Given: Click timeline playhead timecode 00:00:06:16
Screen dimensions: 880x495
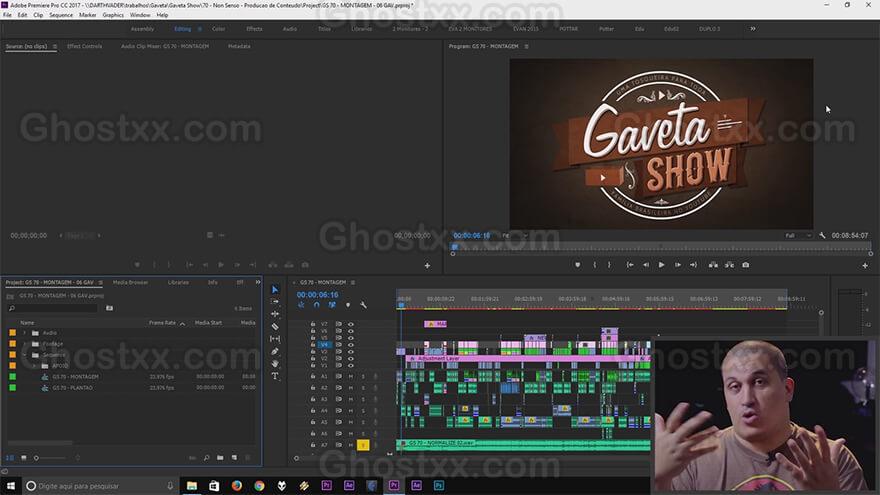Looking at the screenshot, I should (x=318, y=295).
